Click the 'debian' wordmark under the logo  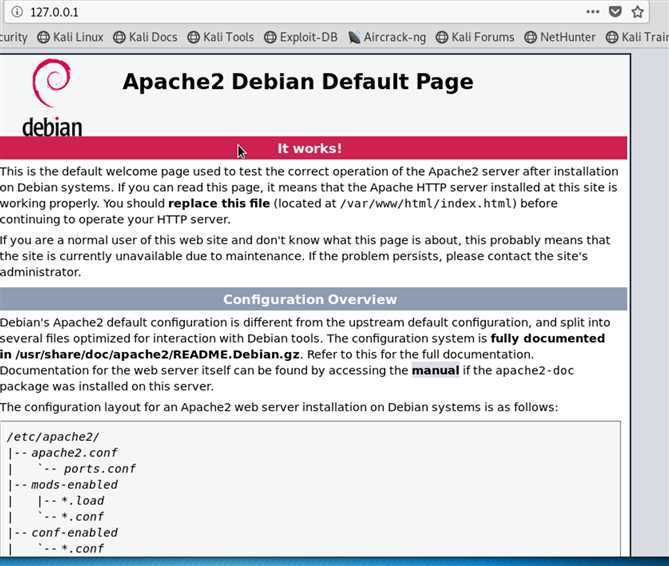tap(52, 127)
